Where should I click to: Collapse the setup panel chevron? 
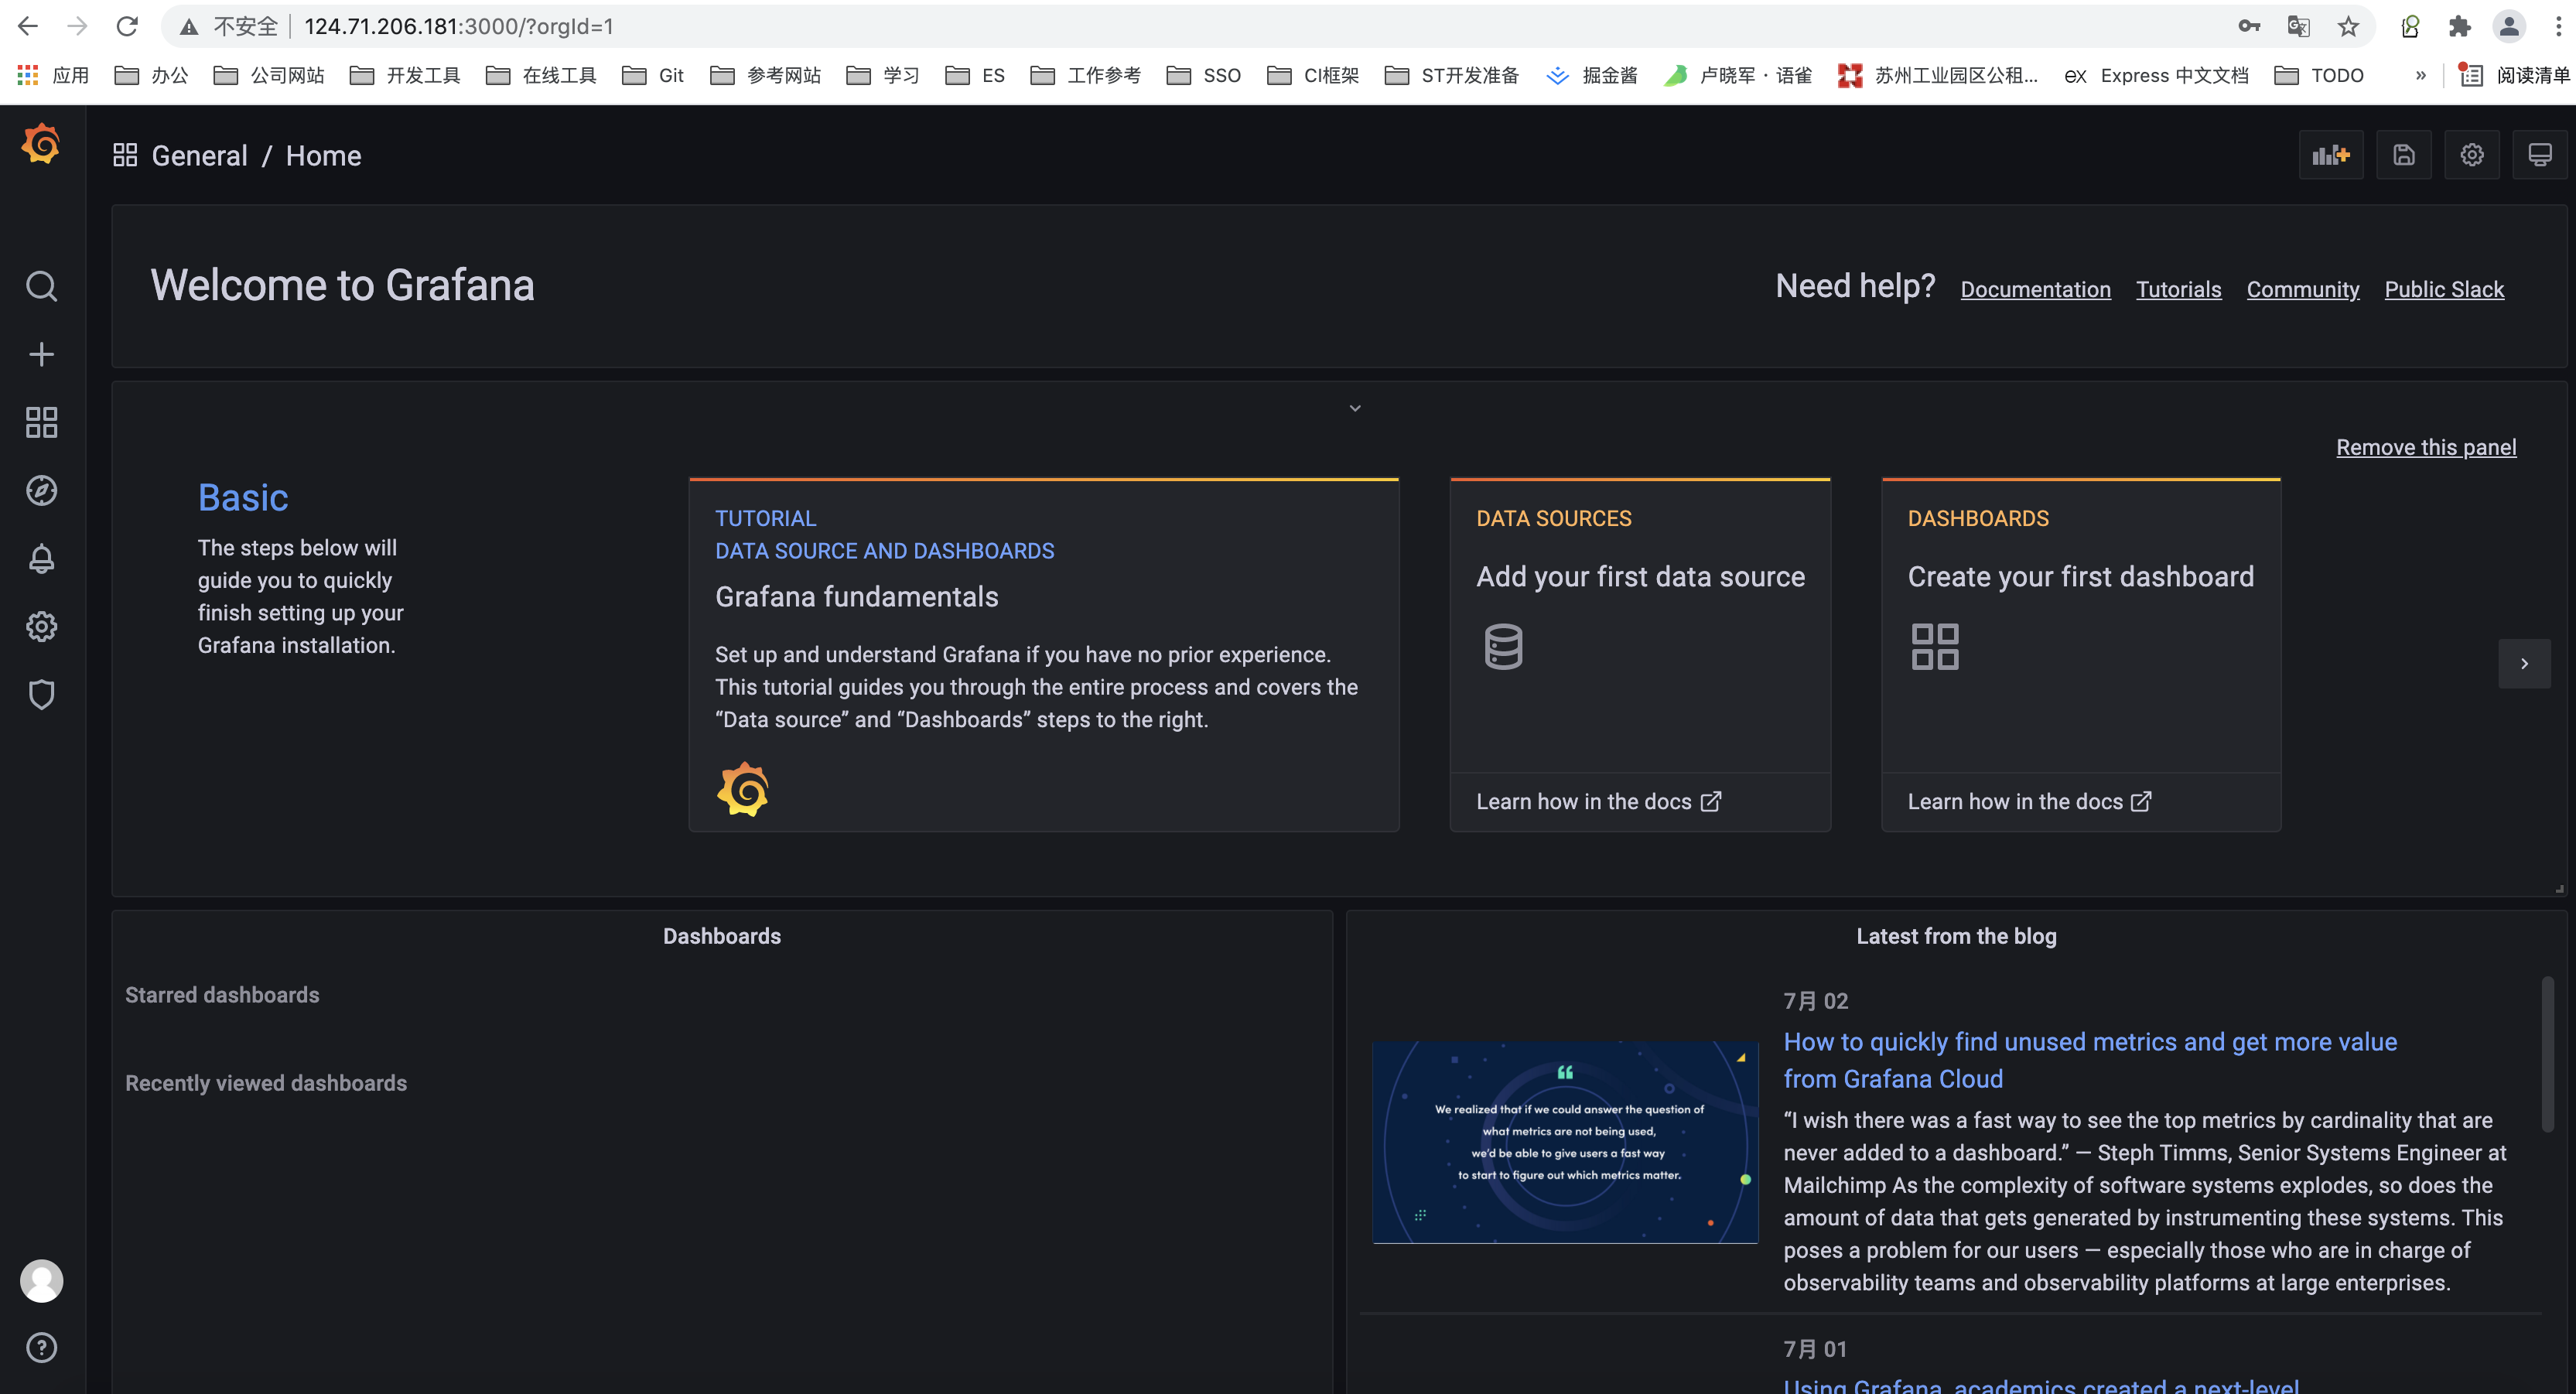coord(1355,408)
